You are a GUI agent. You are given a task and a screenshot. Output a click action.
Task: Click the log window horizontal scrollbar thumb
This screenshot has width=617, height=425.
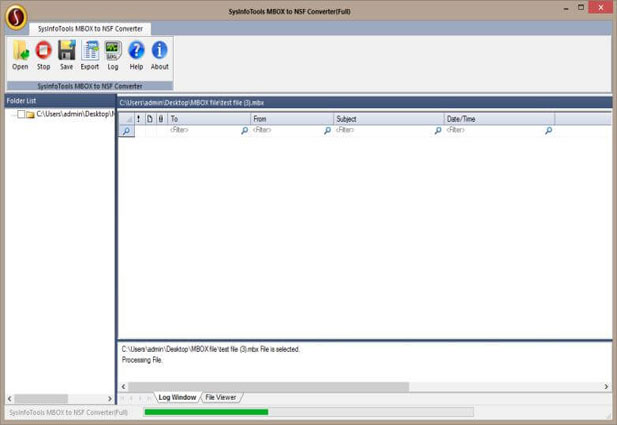pos(268,387)
